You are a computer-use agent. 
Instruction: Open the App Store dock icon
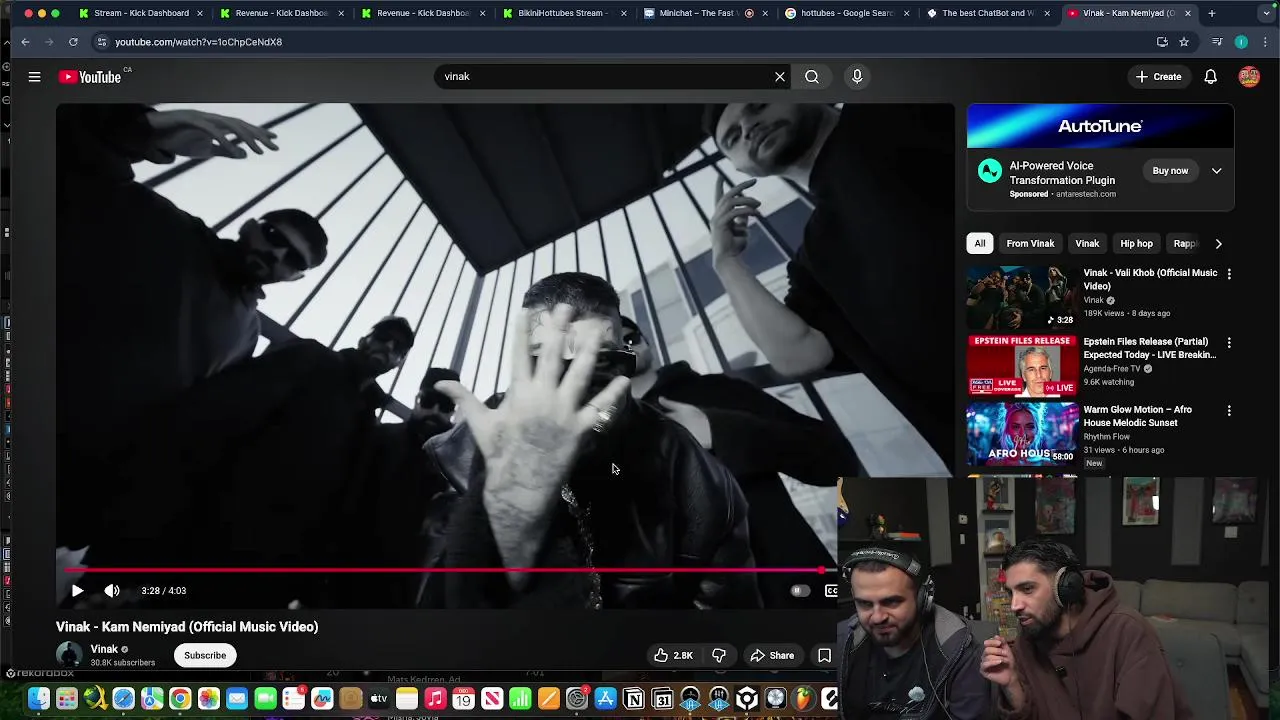605,699
